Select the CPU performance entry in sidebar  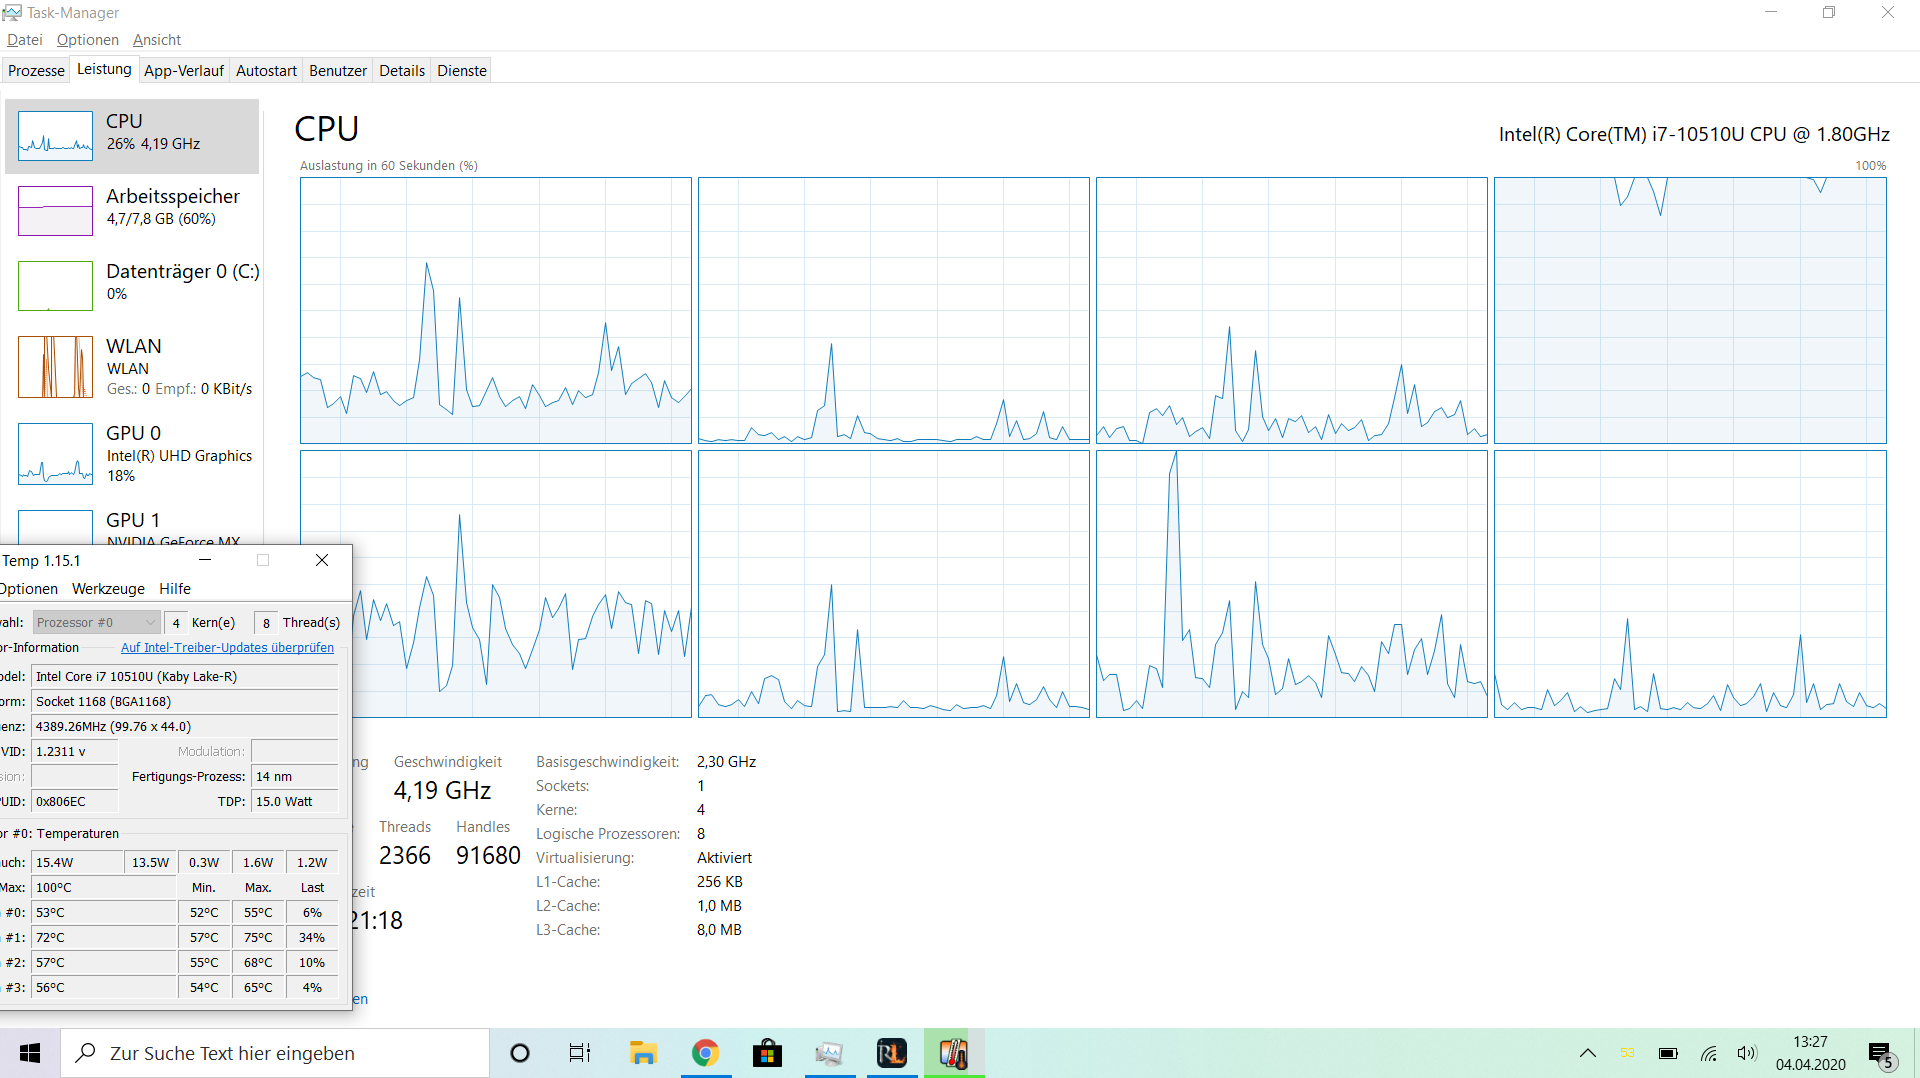click(132, 136)
